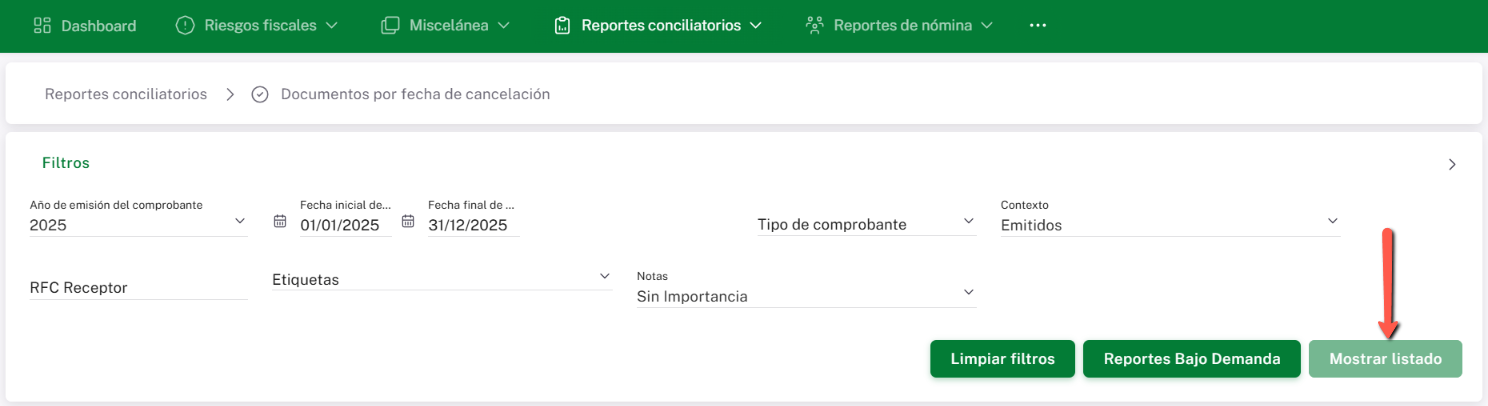1488x406 pixels.
Task: Expand the Etiquetas dropdown
Action: (604, 275)
